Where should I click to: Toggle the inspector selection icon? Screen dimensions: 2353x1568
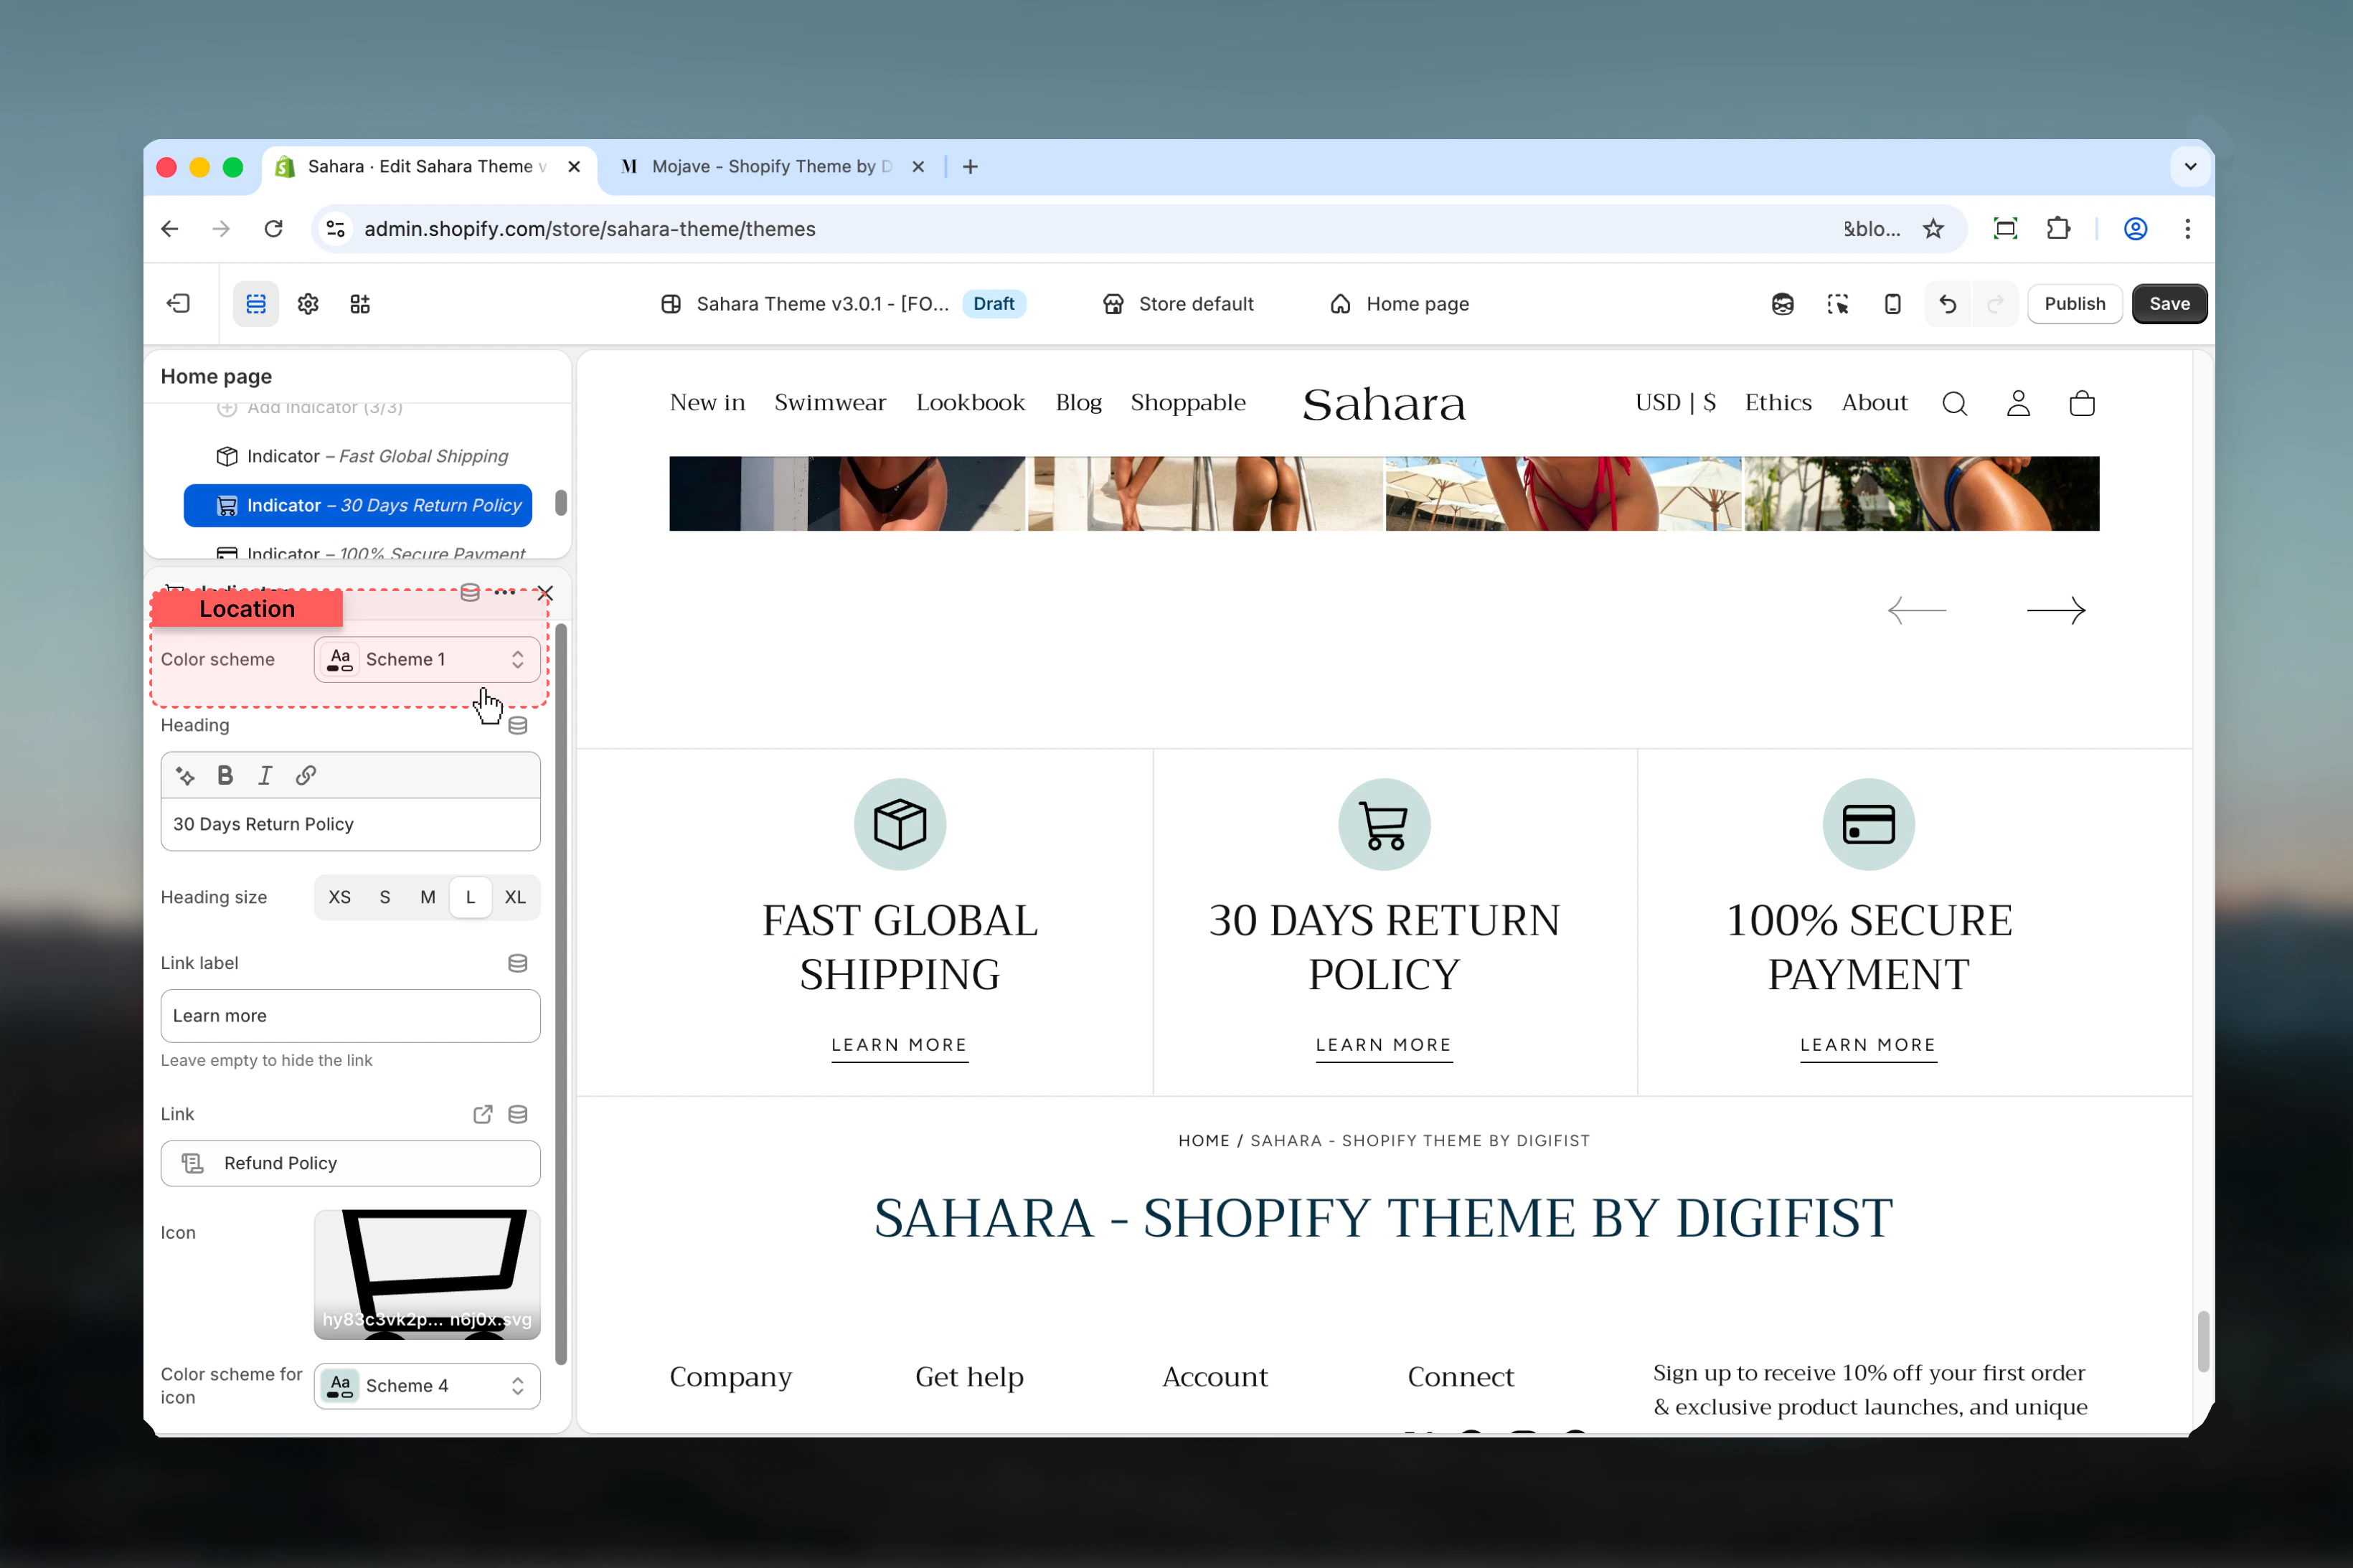click(x=1837, y=304)
